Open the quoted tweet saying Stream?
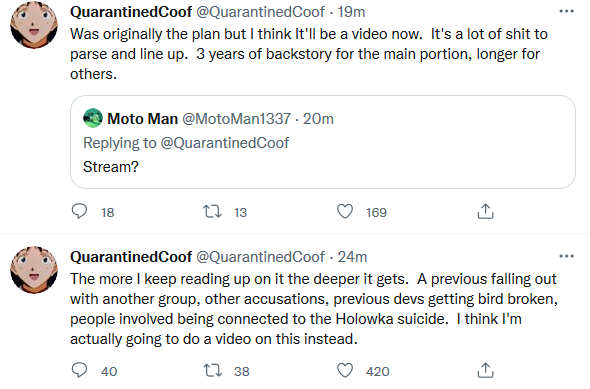 323,142
